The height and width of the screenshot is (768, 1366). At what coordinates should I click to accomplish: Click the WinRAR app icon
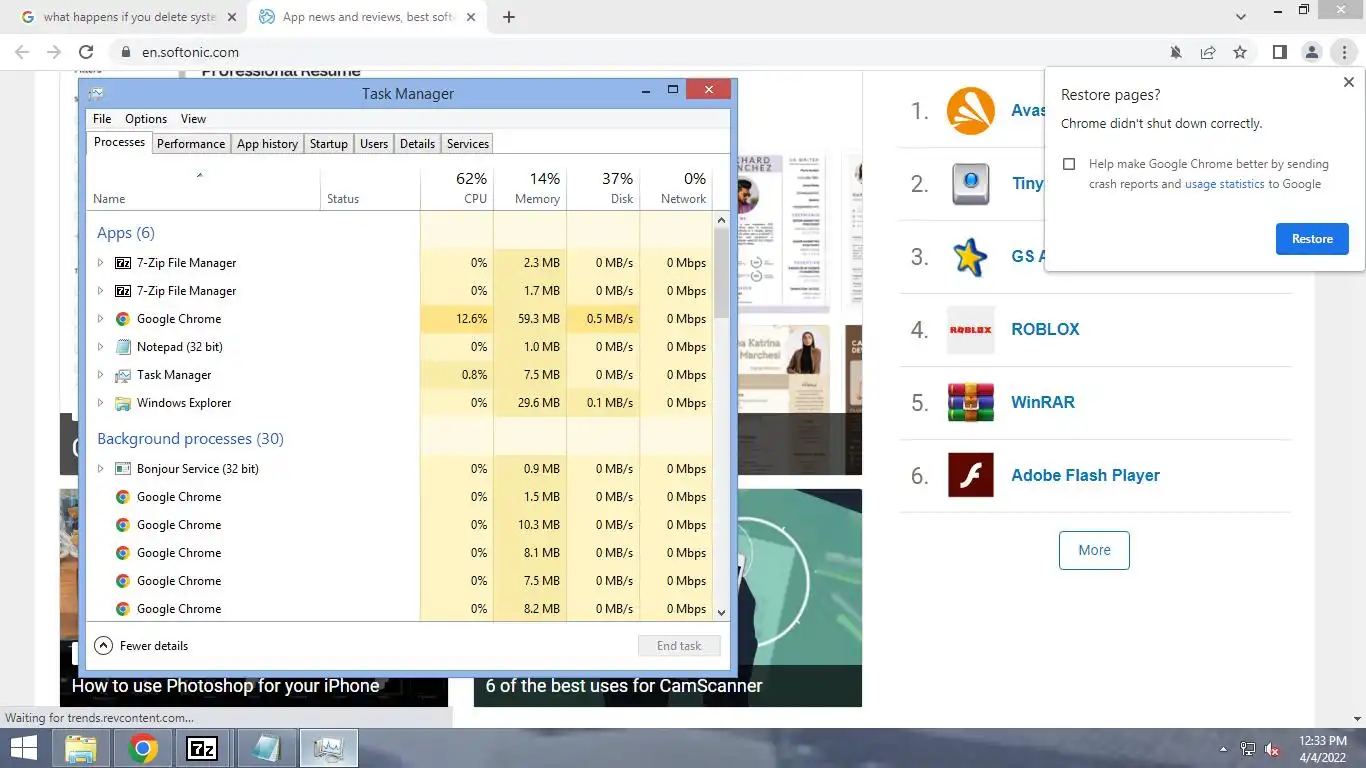click(x=970, y=402)
